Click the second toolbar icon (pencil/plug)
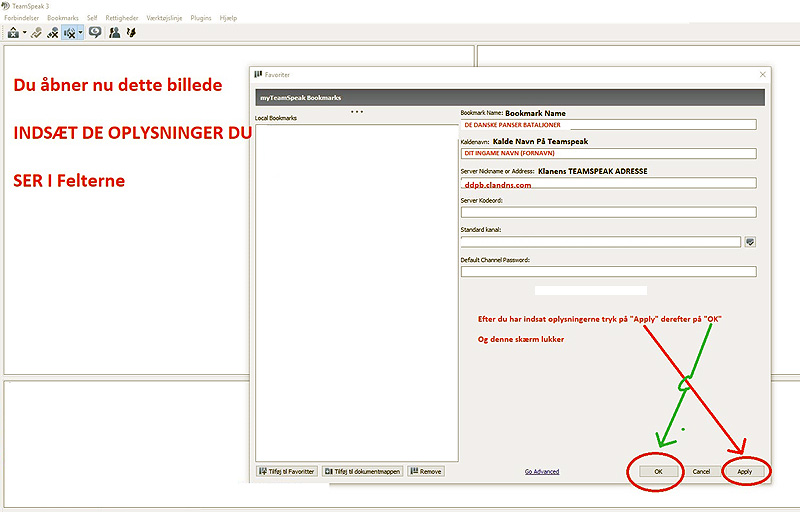 coord(36,32)
